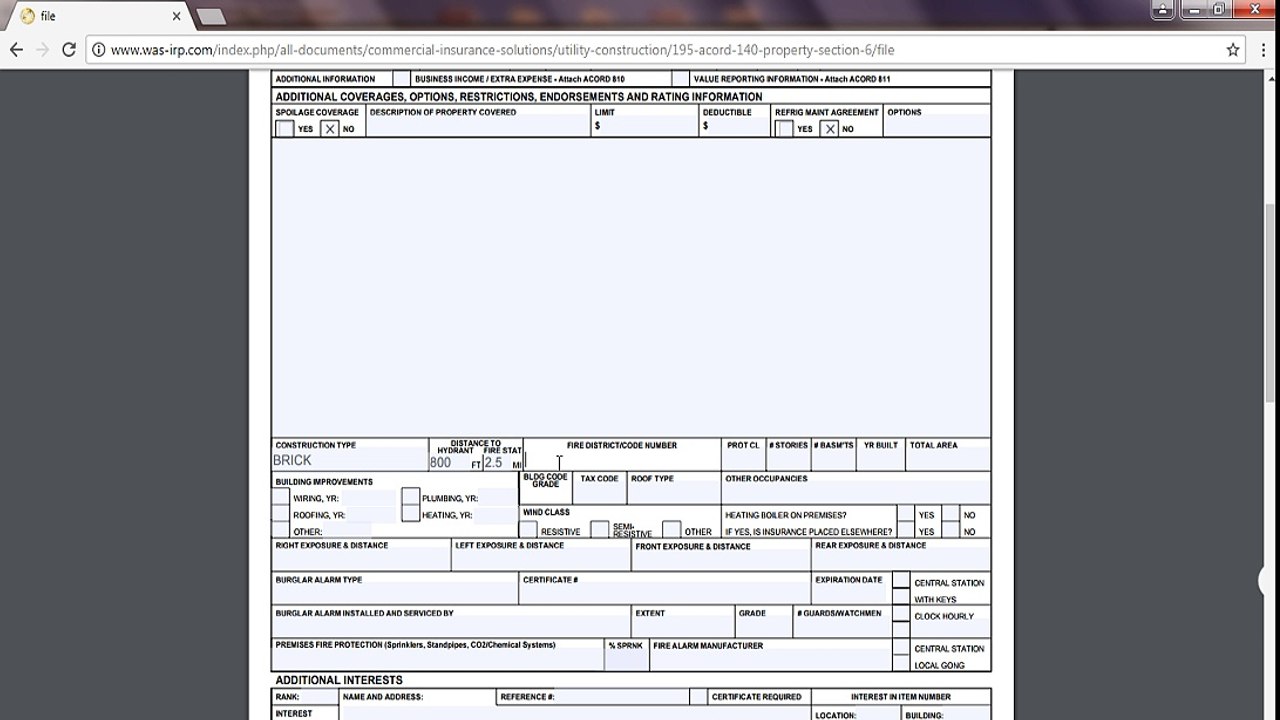Click the Tax Code field
1280x720 pixels.
(x=600, y=494)
